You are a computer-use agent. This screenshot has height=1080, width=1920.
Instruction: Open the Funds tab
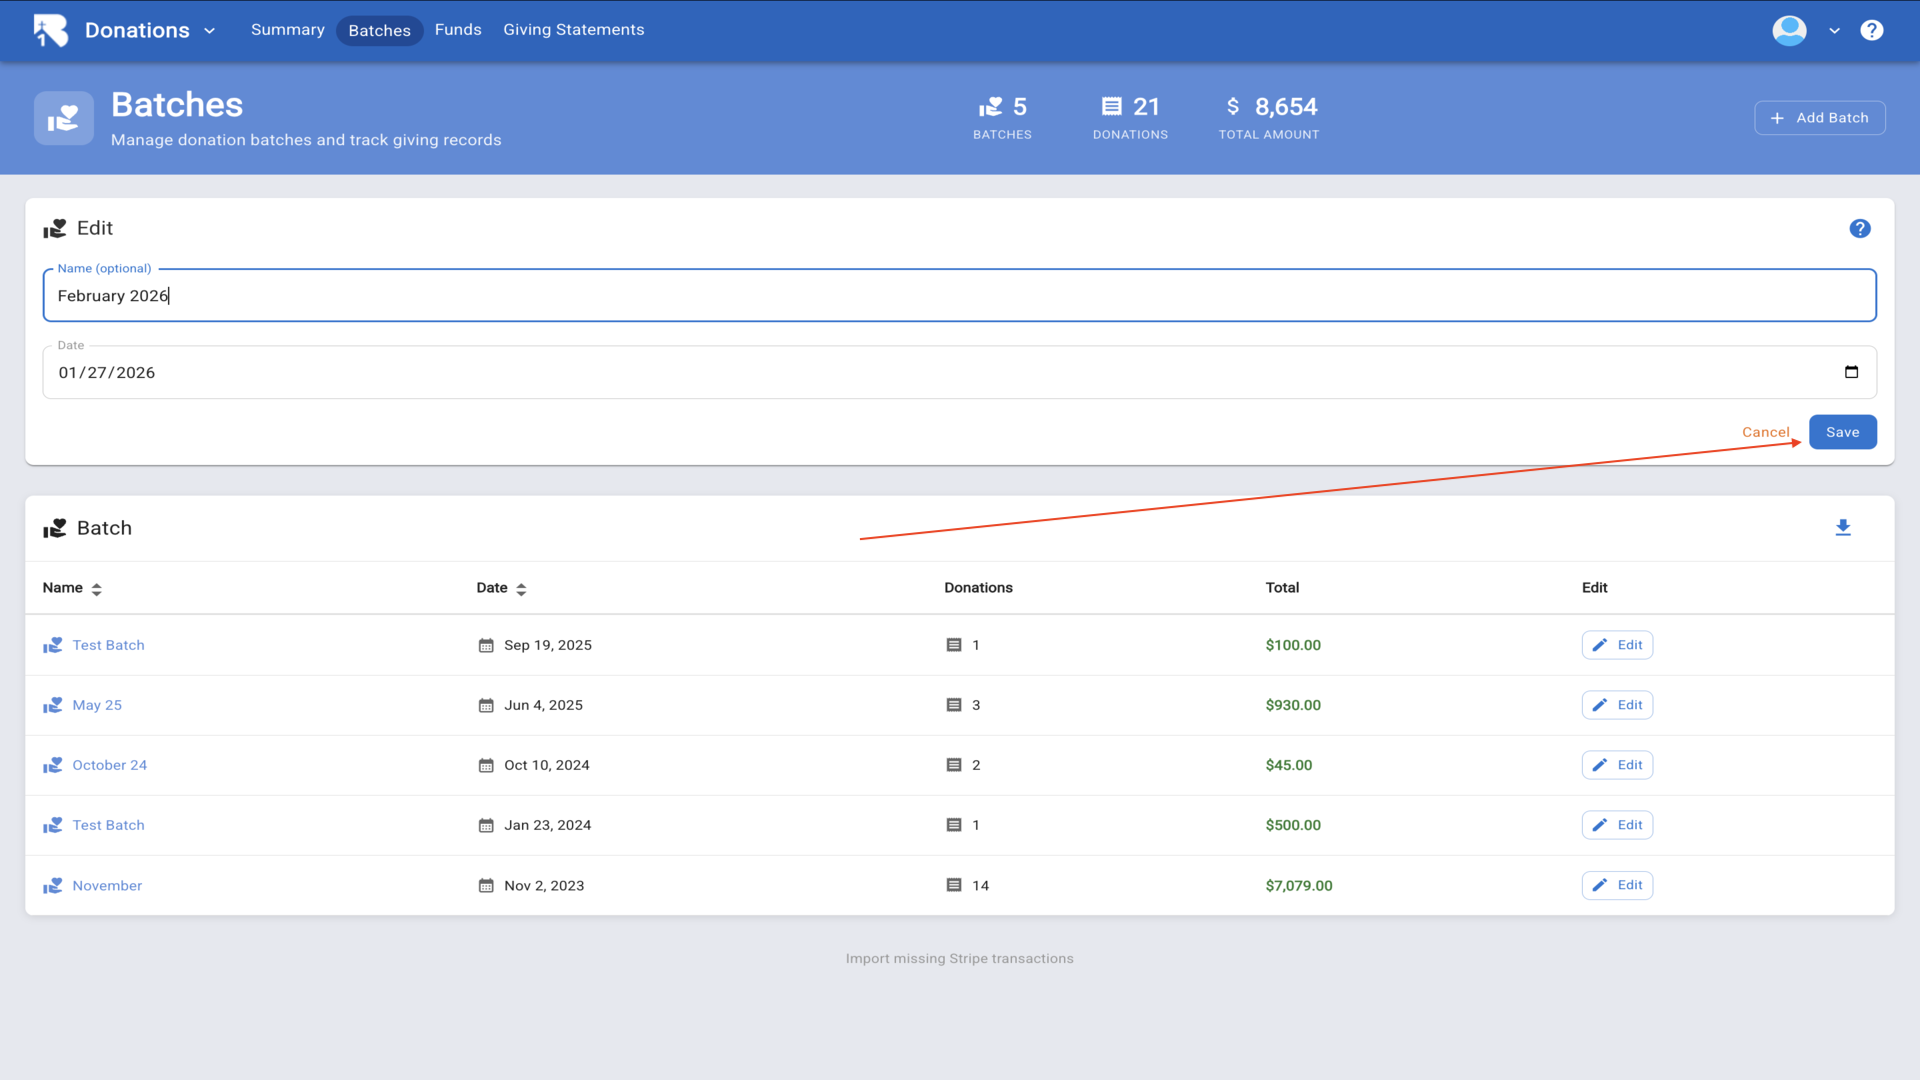point(458,30)
